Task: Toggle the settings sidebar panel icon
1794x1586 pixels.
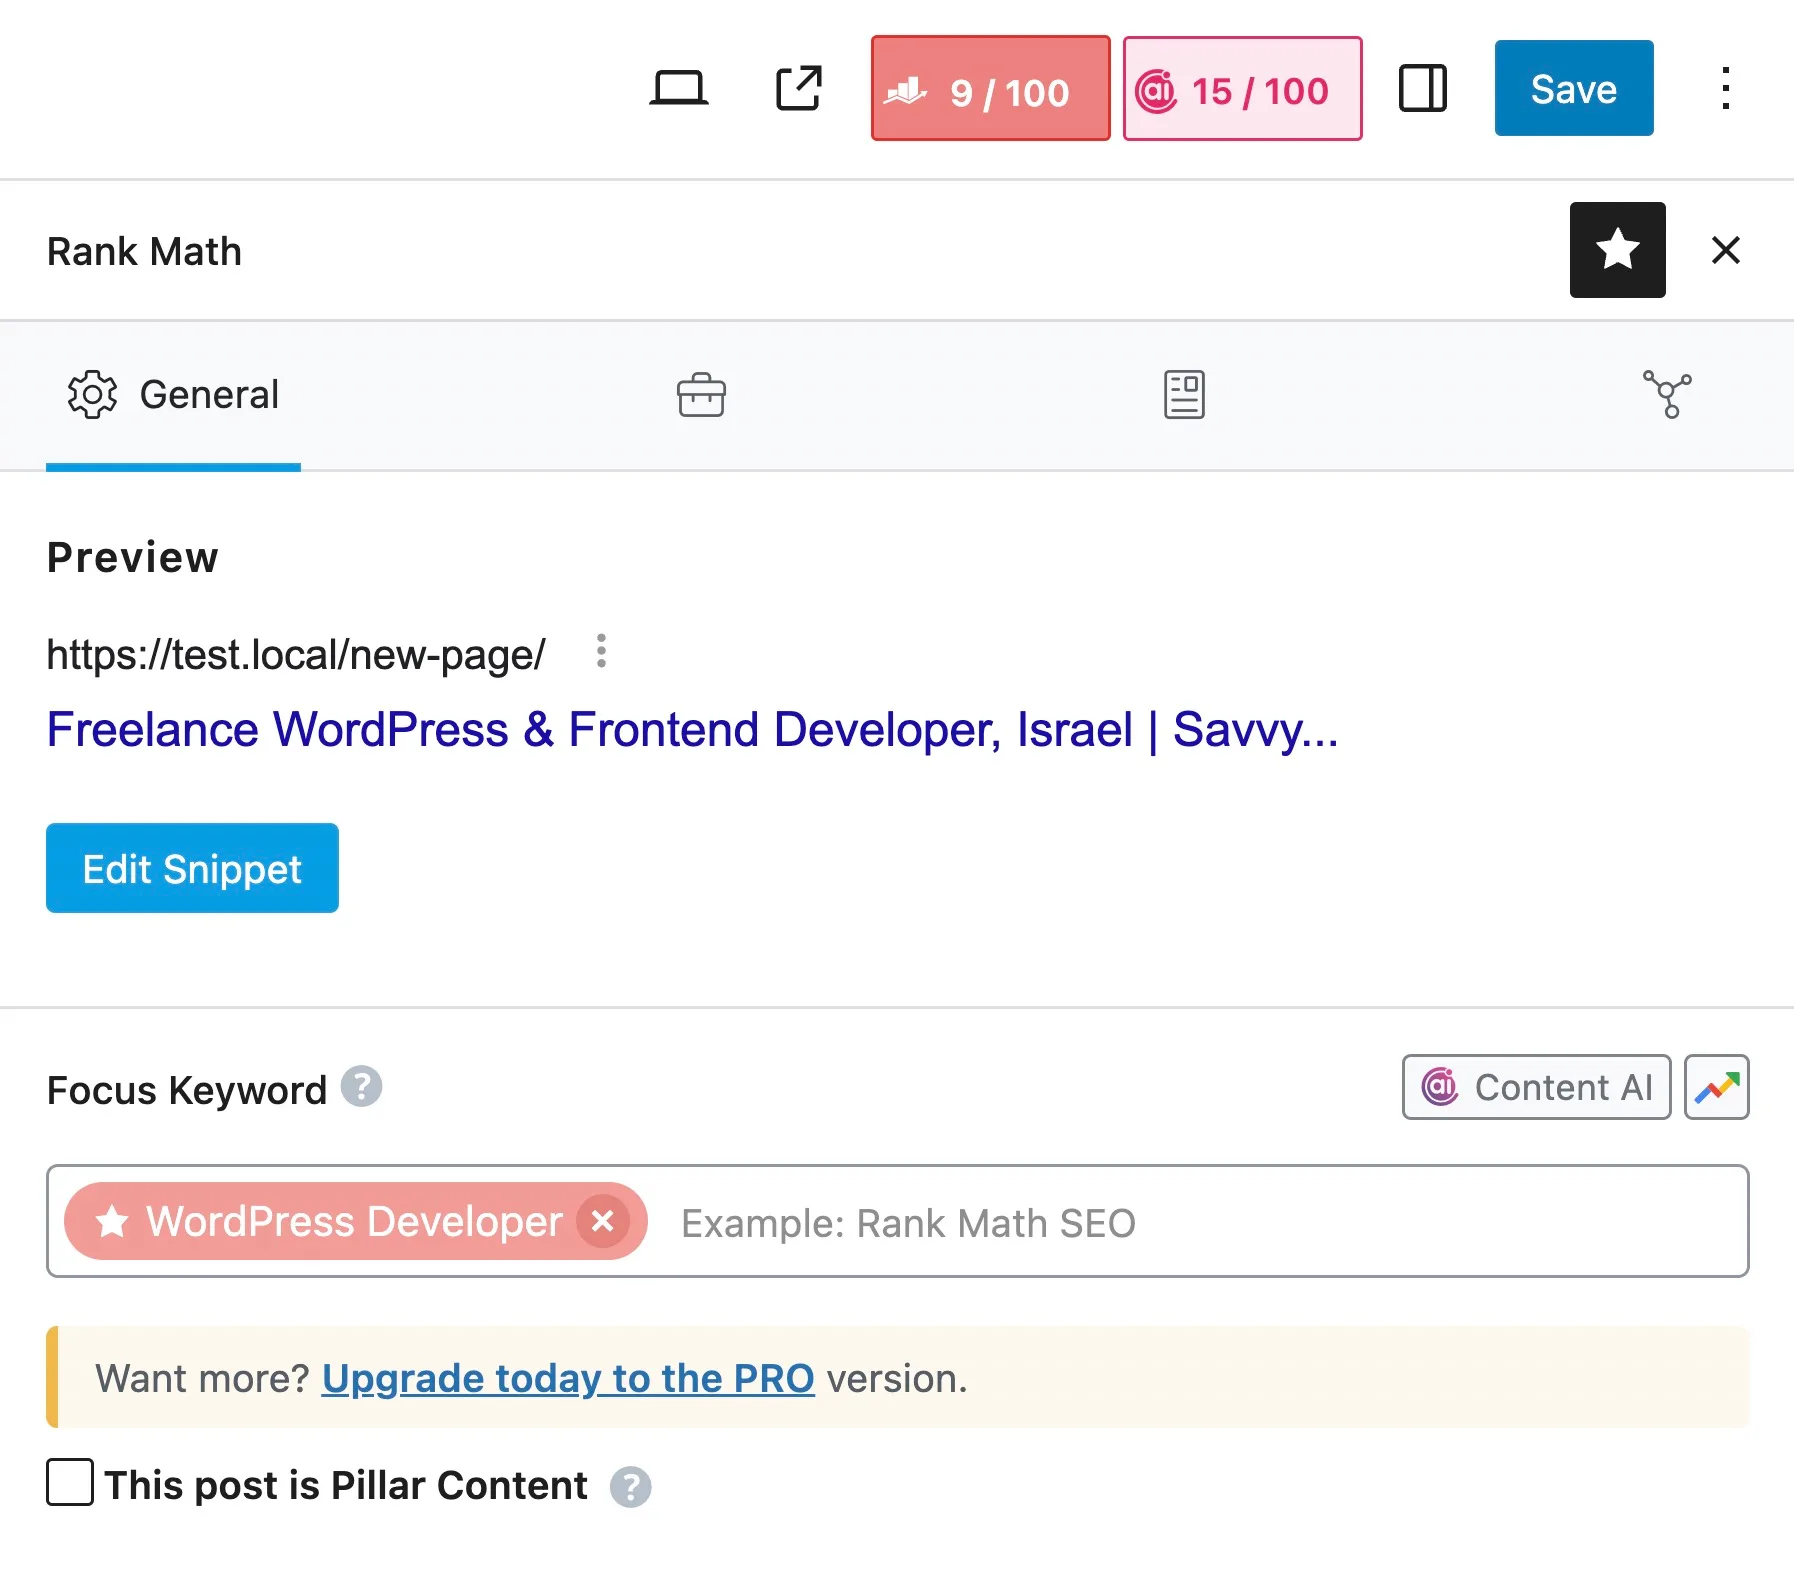Action: [1422, 88]
